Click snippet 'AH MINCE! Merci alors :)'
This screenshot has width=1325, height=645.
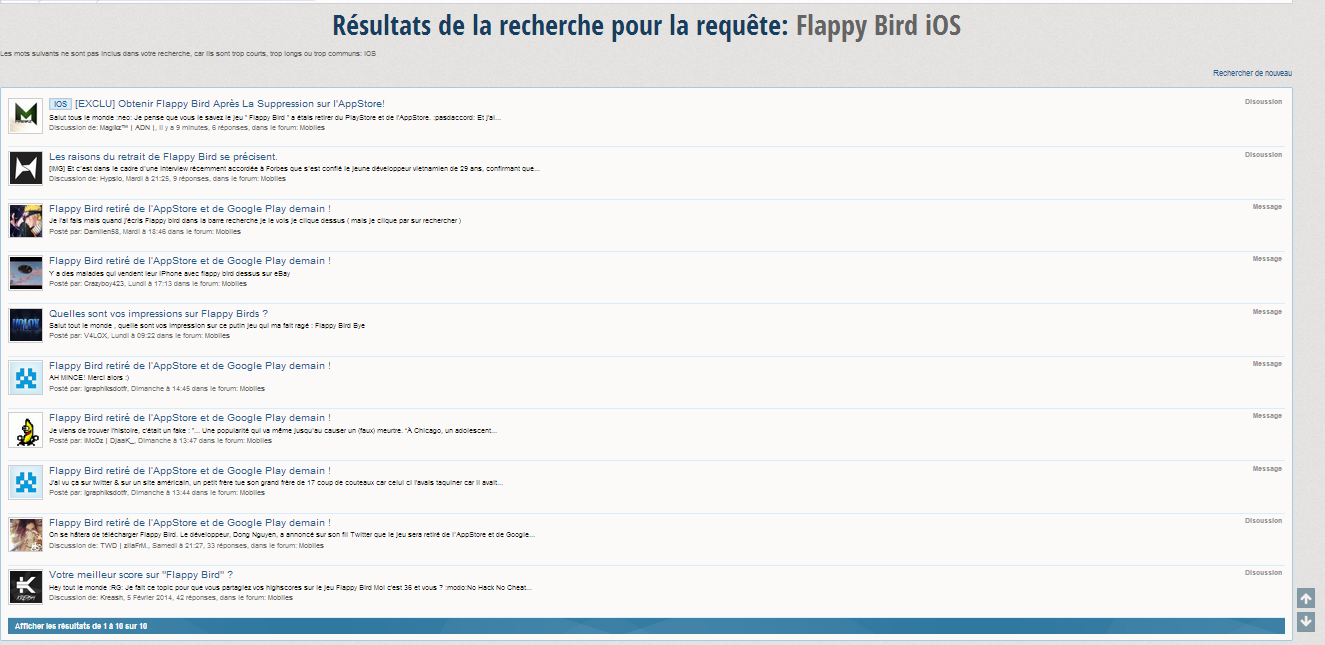click(89, 377)
